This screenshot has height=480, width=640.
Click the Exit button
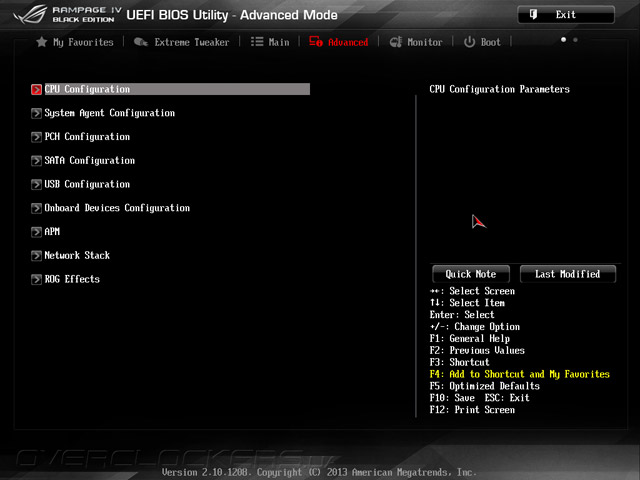(566, 15)
